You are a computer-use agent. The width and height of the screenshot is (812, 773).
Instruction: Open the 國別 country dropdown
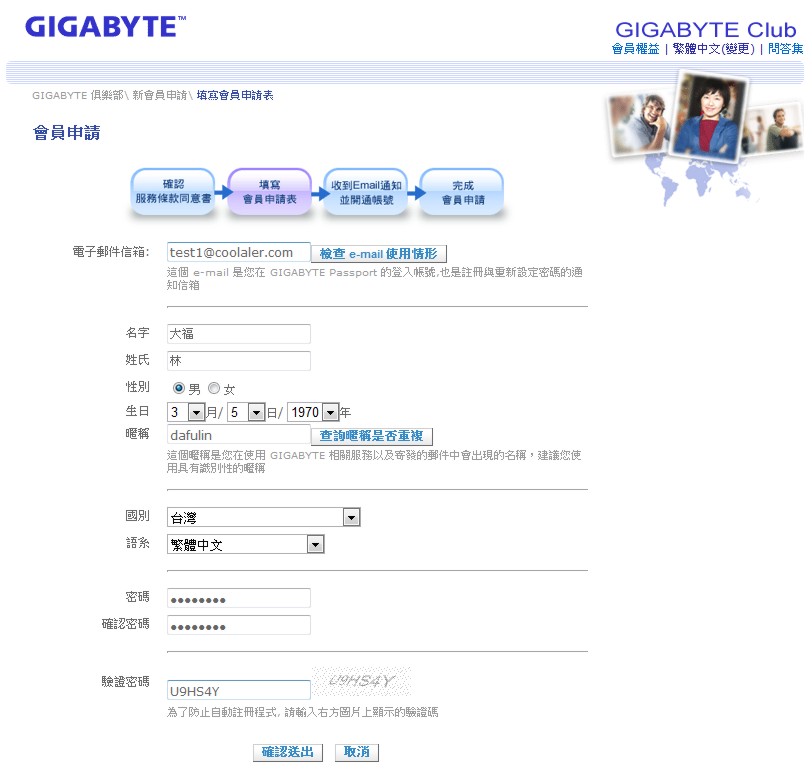(x=264, y=517)
